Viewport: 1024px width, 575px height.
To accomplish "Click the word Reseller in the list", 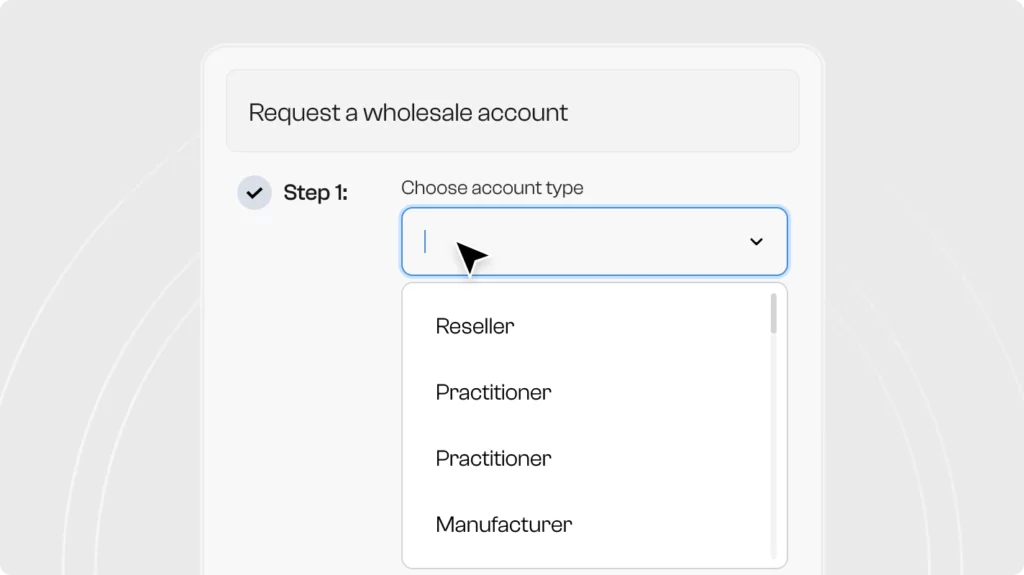I will 475,326.
